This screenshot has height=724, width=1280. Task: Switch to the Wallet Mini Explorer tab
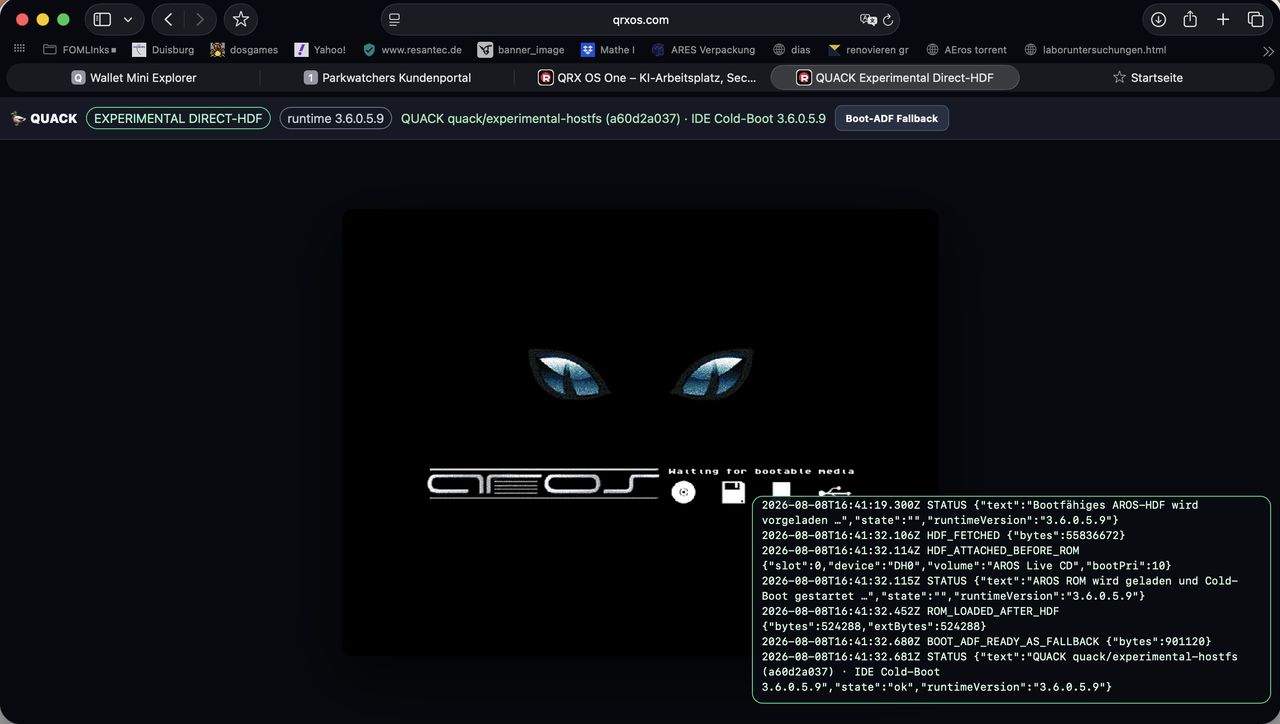click(134, 77)
